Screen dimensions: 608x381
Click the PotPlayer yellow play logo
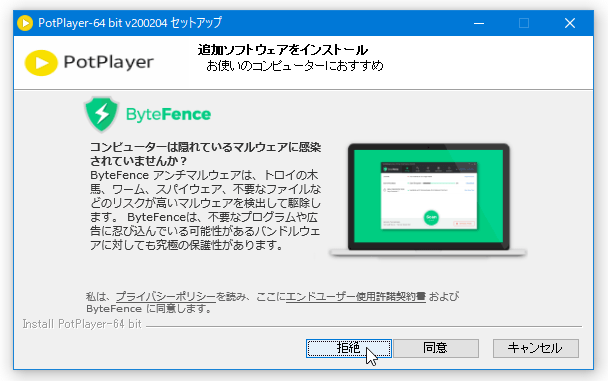(41, 63)
